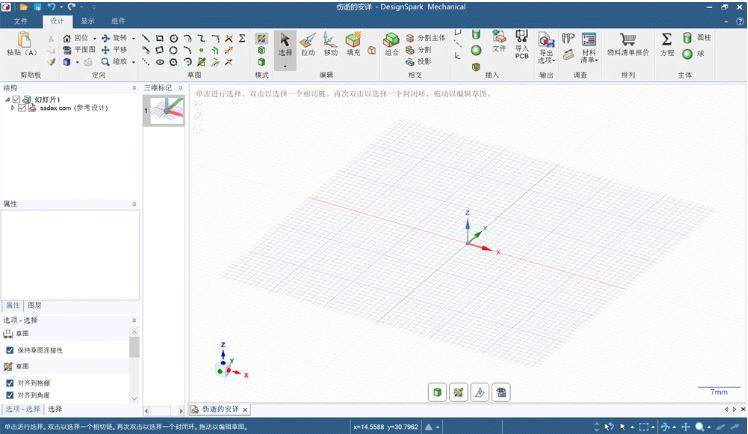The width and height of the screenshot is (748, 434).
Task: Toggle the 保持草图连接性 checkbox
Action: pyautogui.click(x=10, y=350)
